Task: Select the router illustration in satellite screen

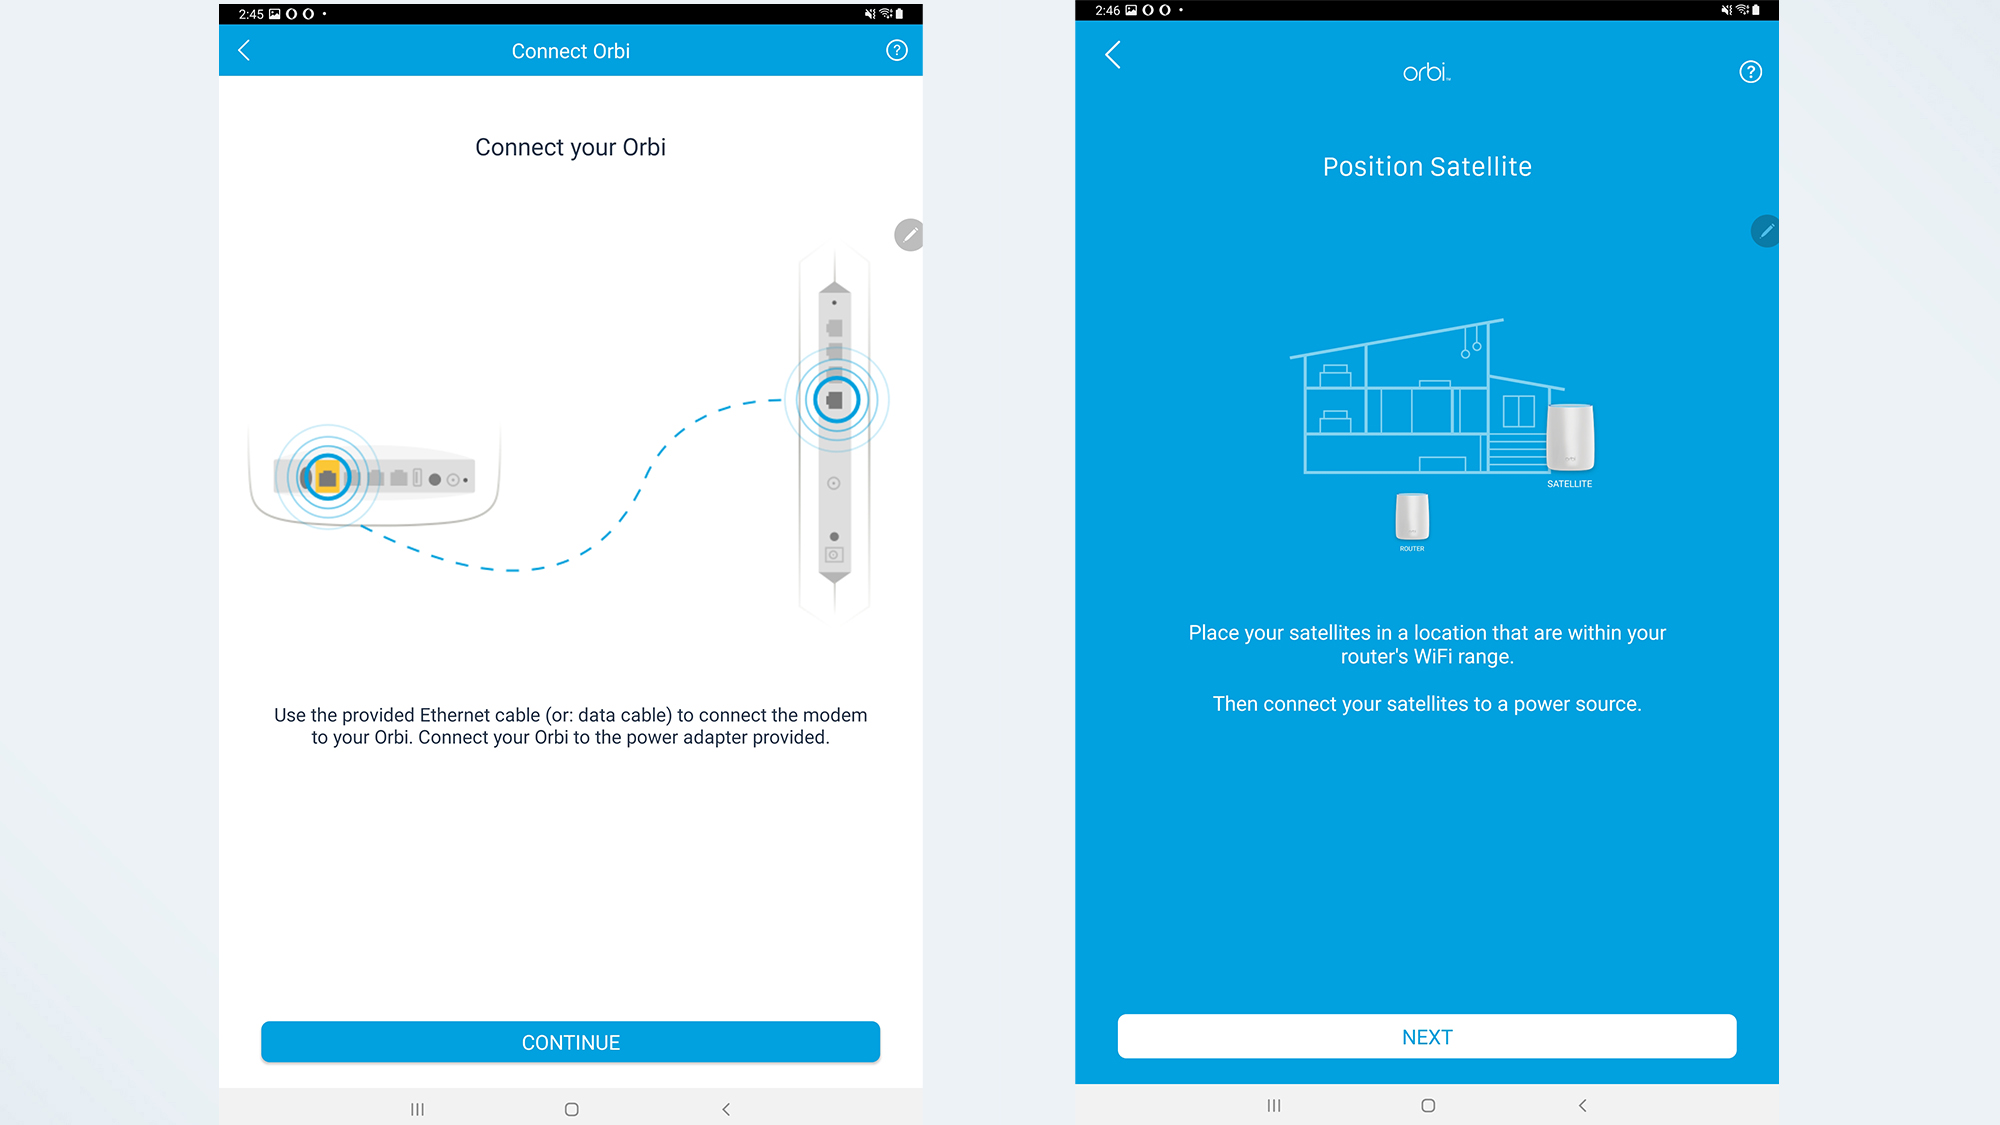Action: [1412, 518]
